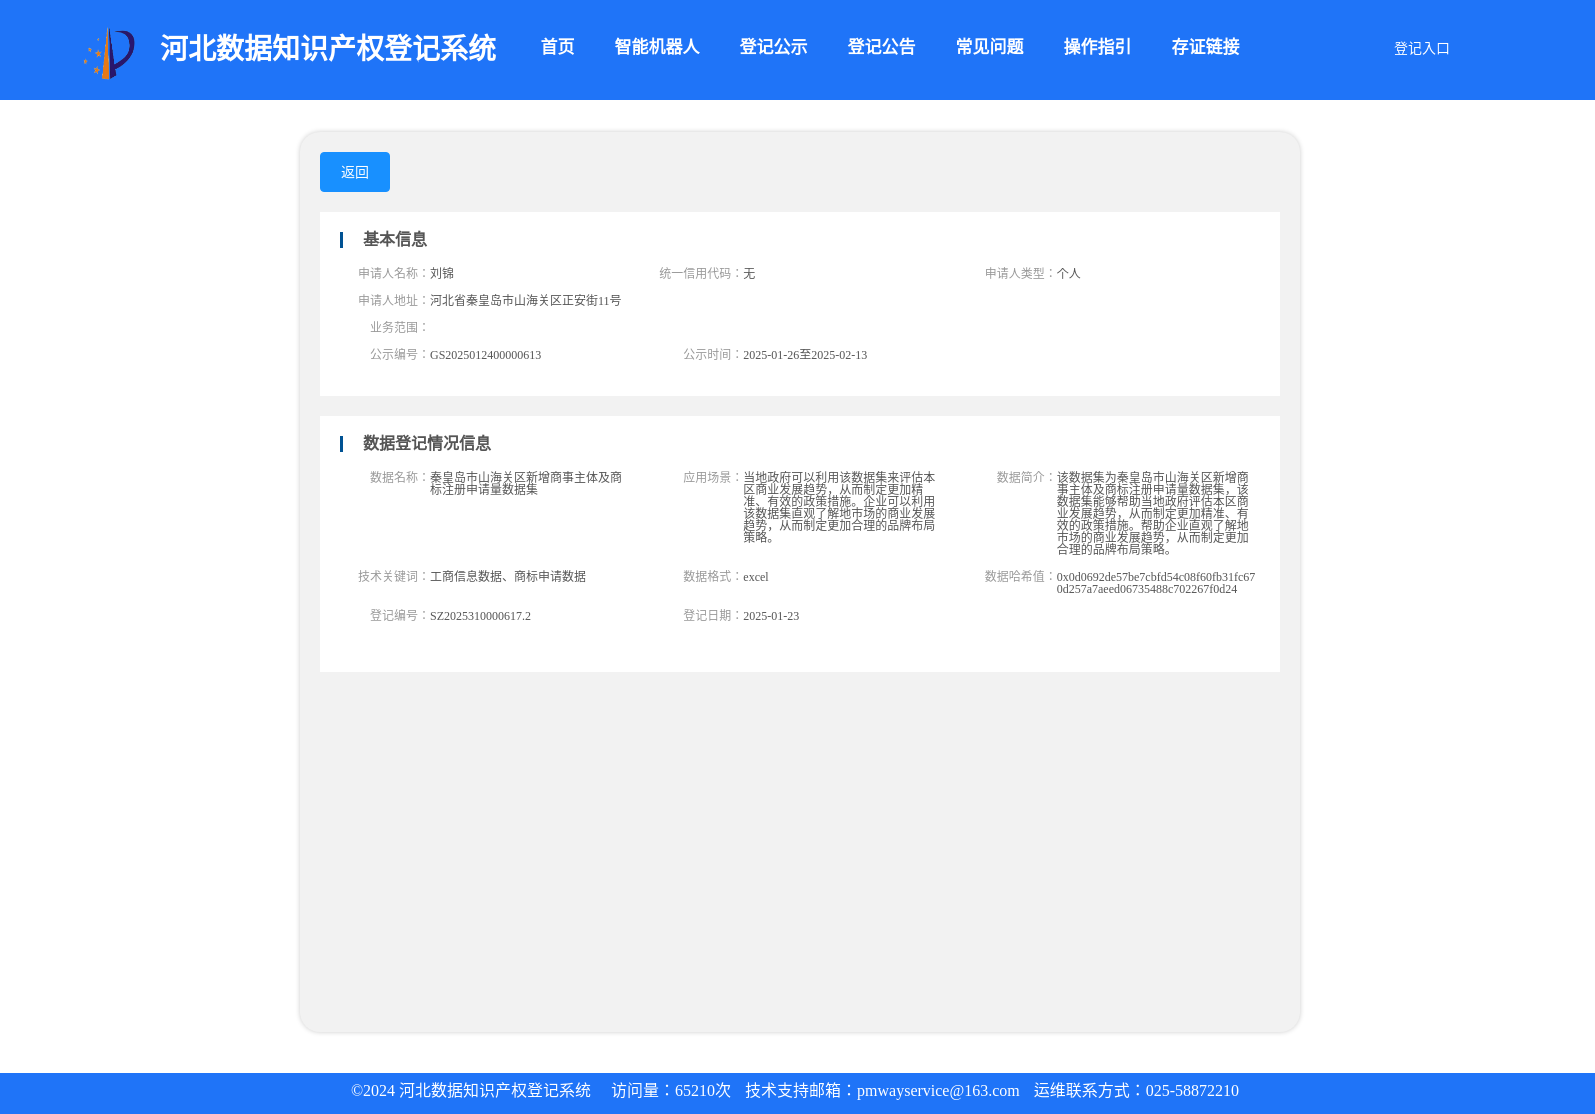Click the 登记入口 link
Screen dimensions: 1595x1114
pyautogui.click(x=1421, y=48)
